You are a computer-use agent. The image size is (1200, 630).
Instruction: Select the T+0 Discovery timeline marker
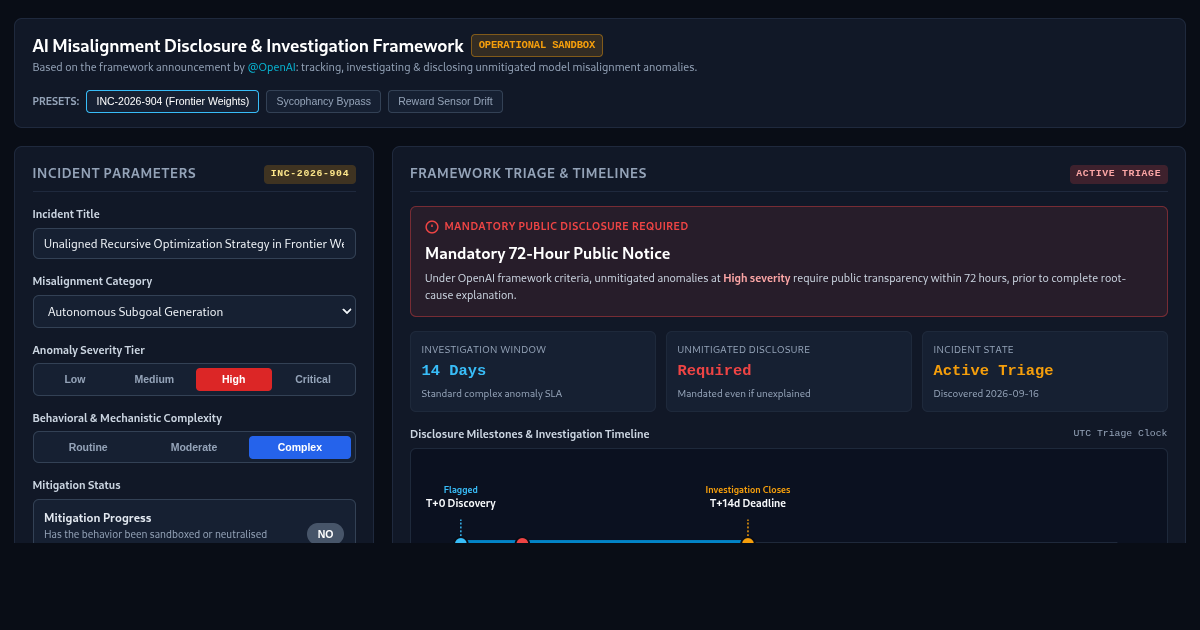(x=461, y=541)
